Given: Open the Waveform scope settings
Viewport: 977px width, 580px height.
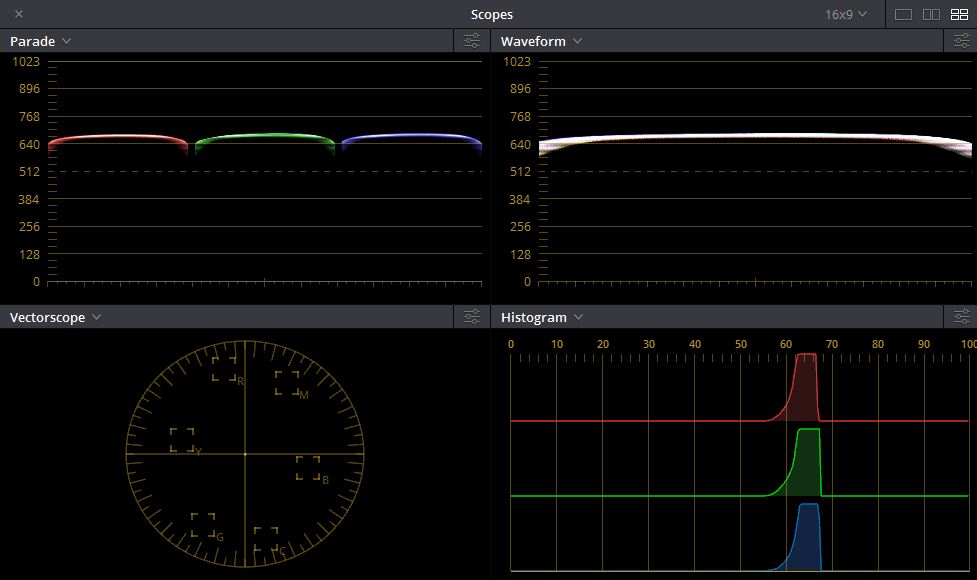Looking at the screenshot, I should pos(961,41).
